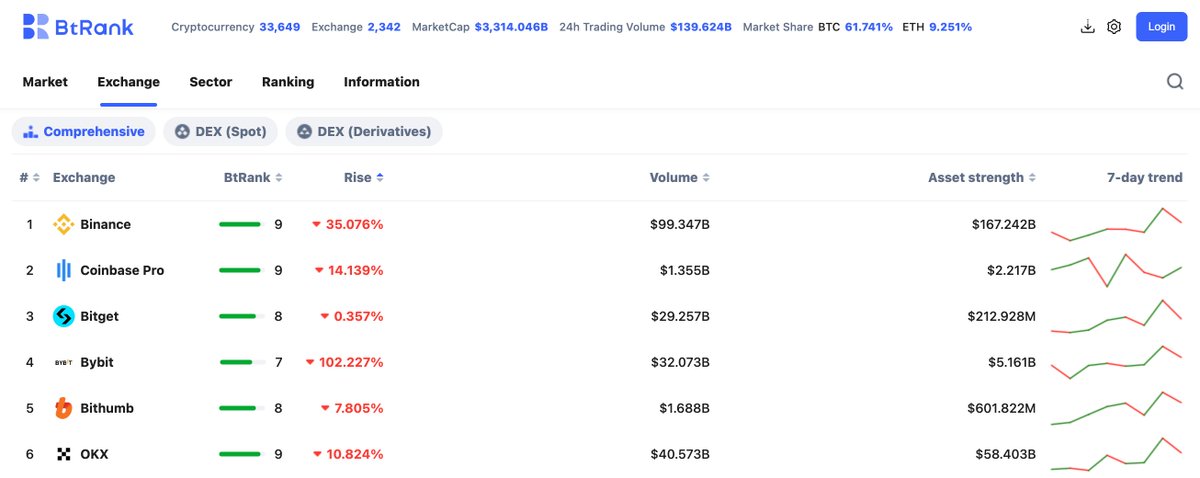Sort table by Rise column
This screenshot has width=1200, height=478.
tap(364, 177)
